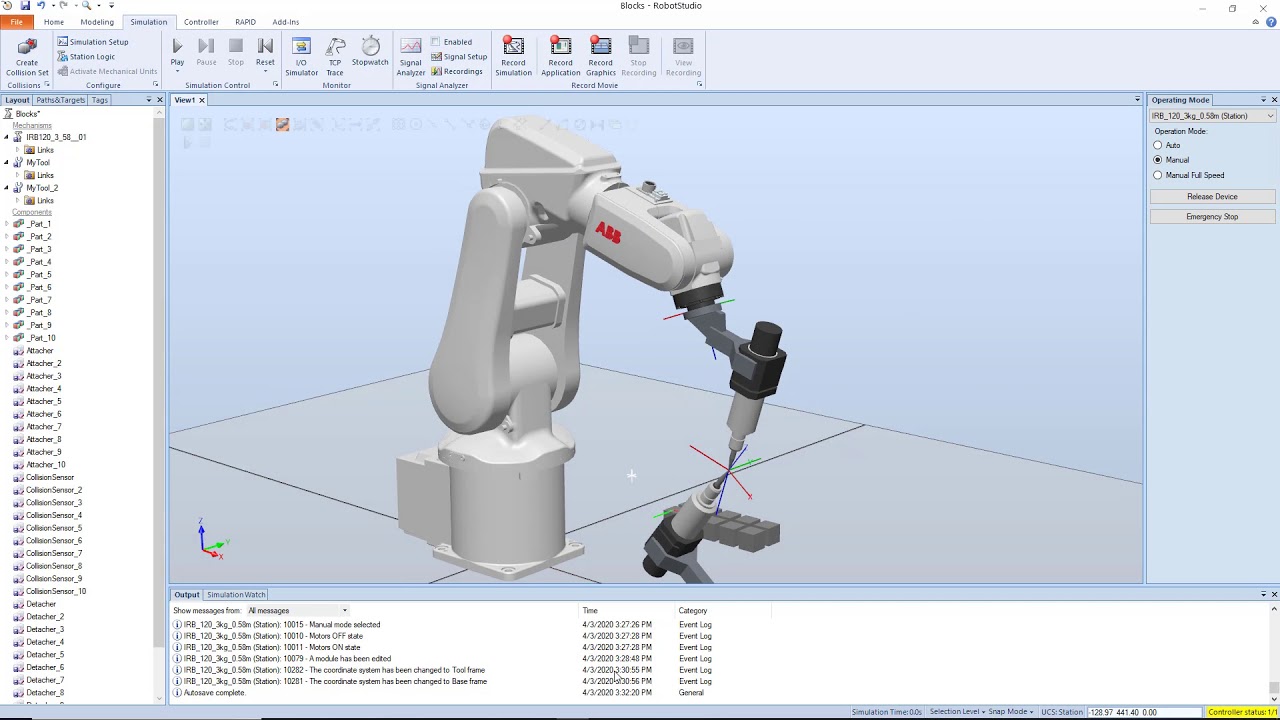This screenshot has width=1280, height=720.
Task: Switch to Add-Ins ribbon tab
Action: 286,22
